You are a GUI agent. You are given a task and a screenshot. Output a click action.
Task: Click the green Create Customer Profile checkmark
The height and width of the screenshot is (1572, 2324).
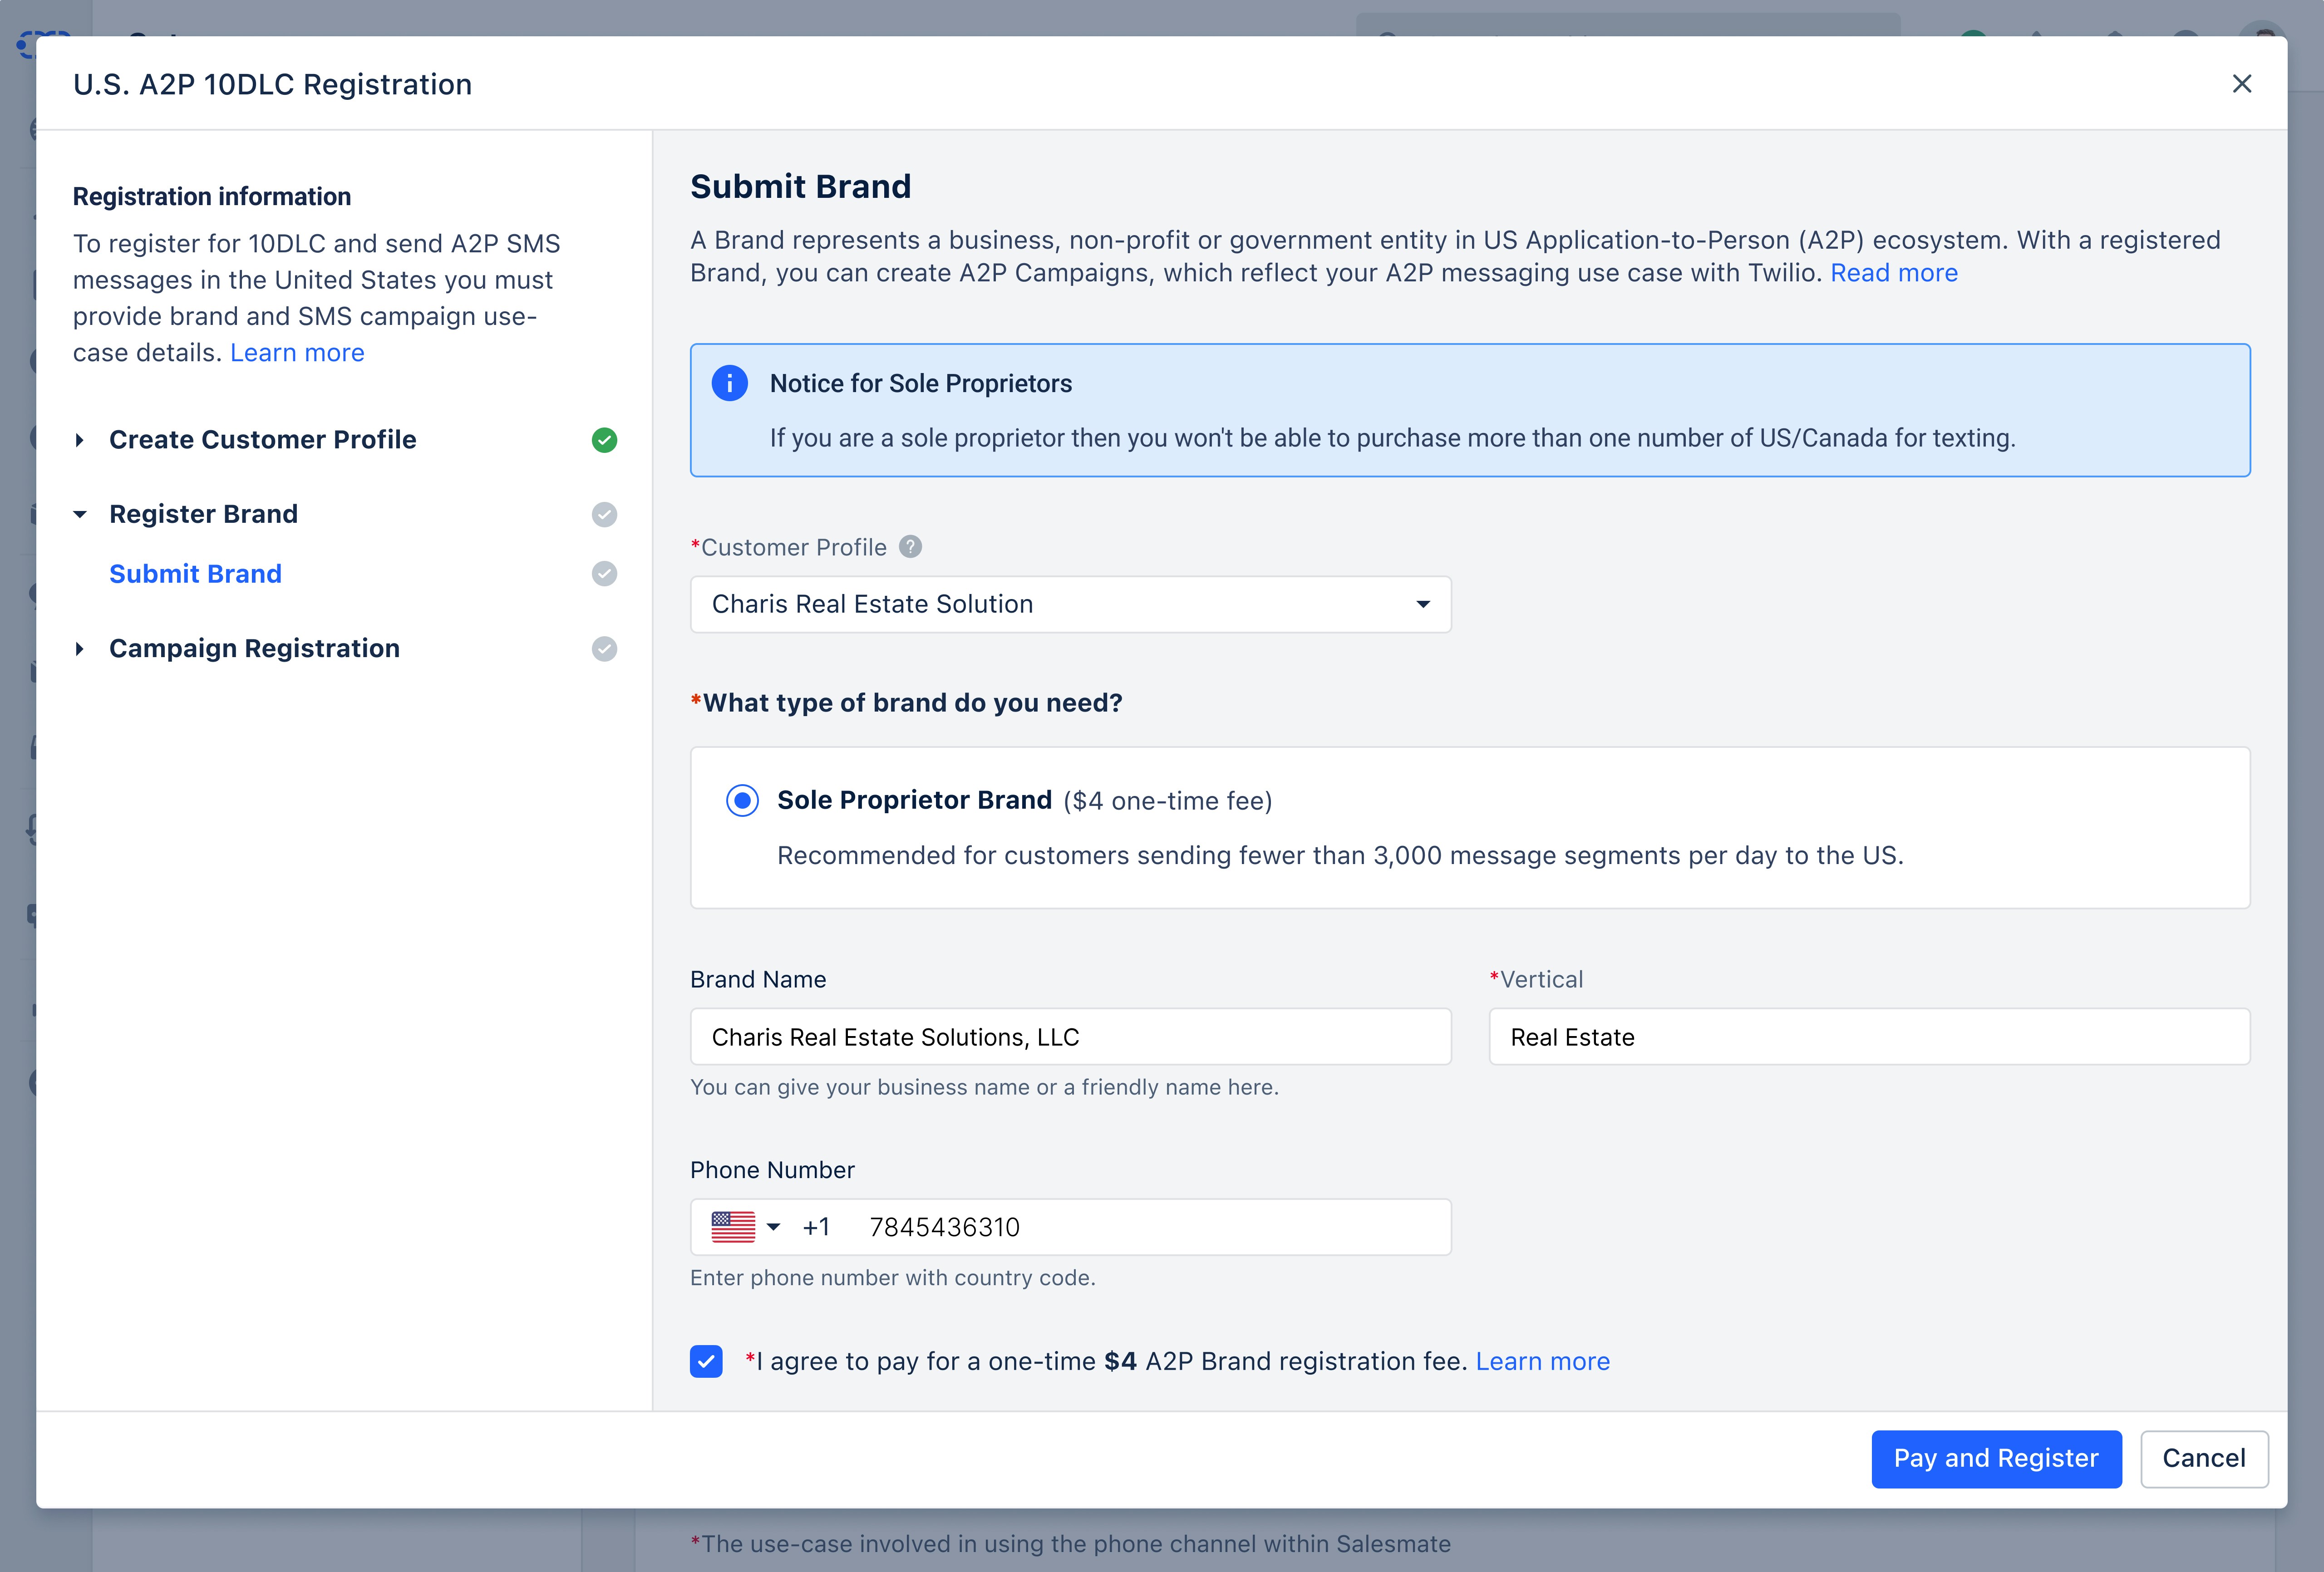point(604,440)
